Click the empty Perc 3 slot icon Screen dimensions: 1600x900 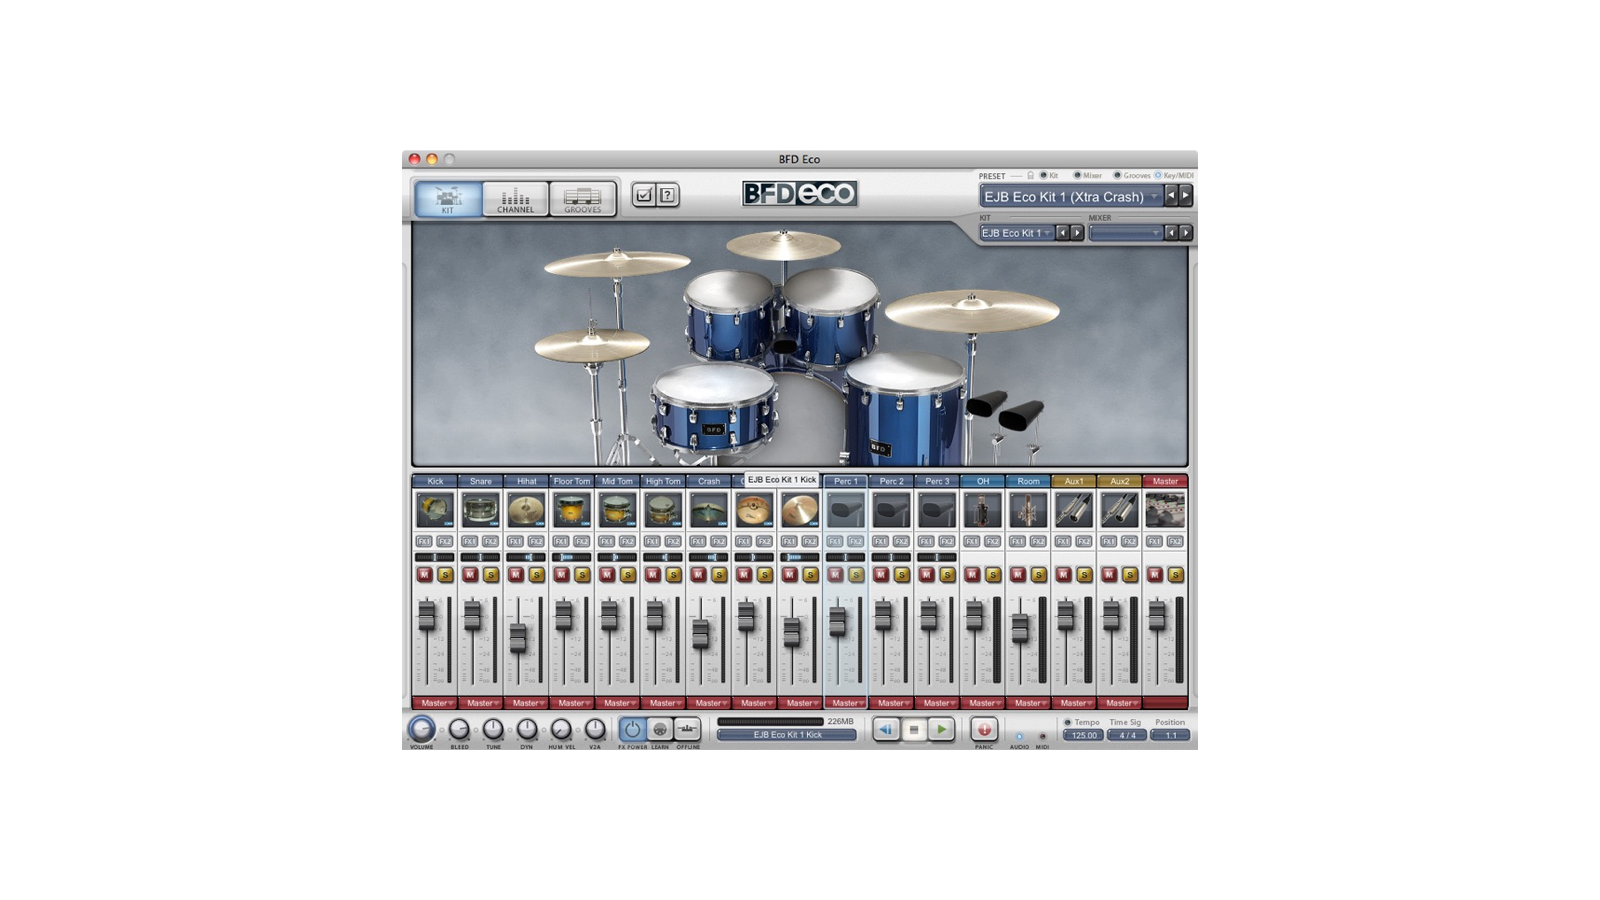pos(936,510)
